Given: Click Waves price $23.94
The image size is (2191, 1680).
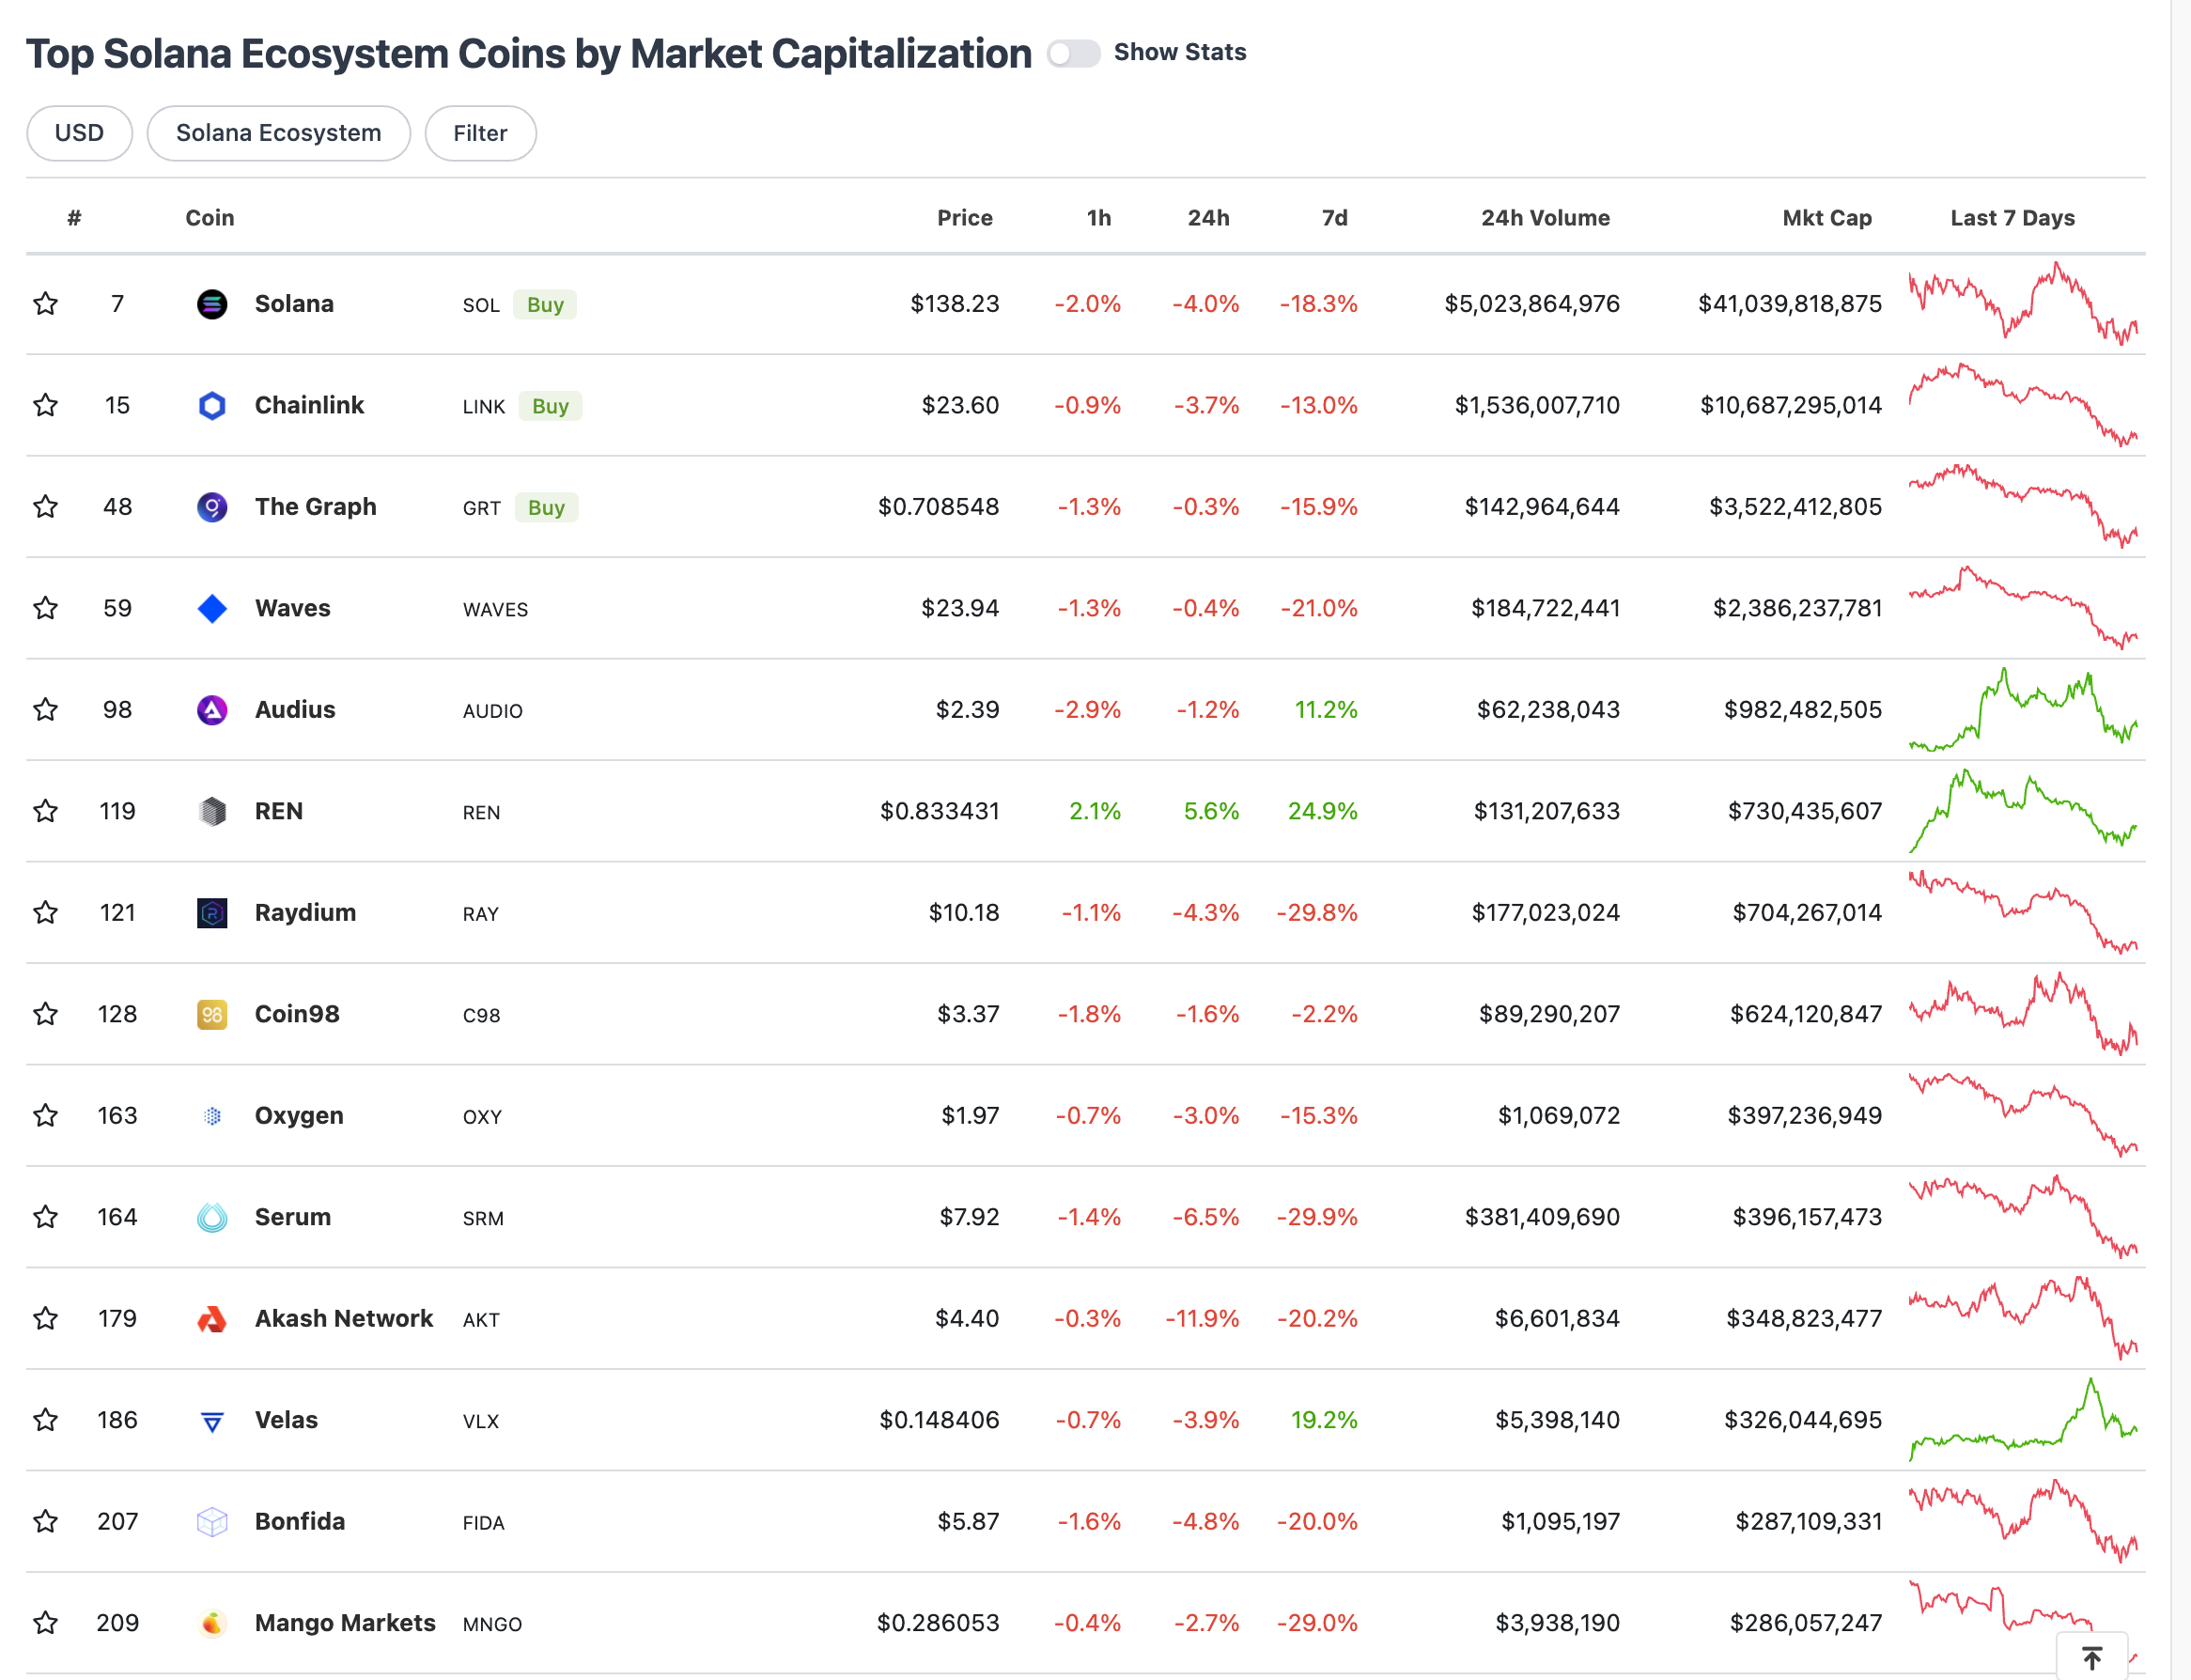Looking at the screenshot, I should 960,608.
